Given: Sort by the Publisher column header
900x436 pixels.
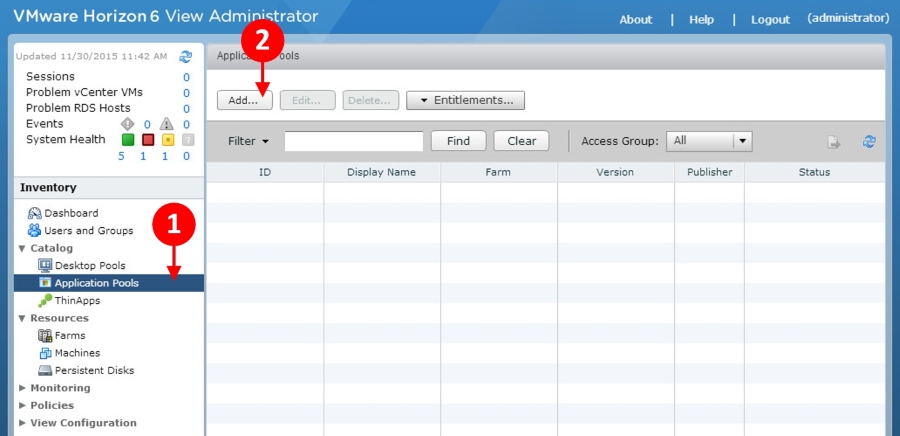Looking at the screenshot, I should (709, 172).
